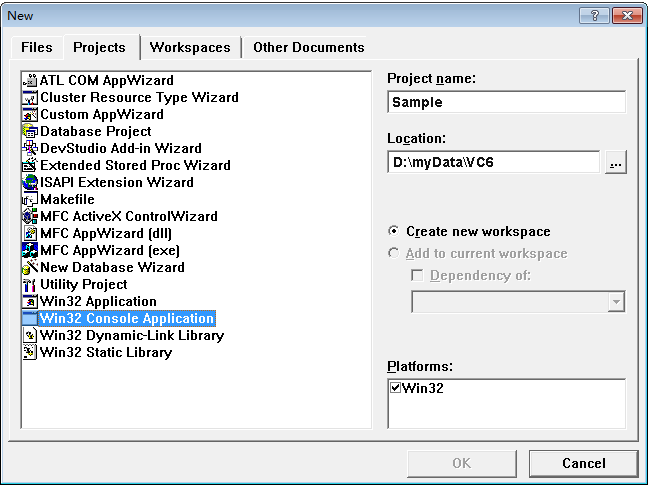Click the OK button
The image size is (648, 487).
[x=462, y=463]
